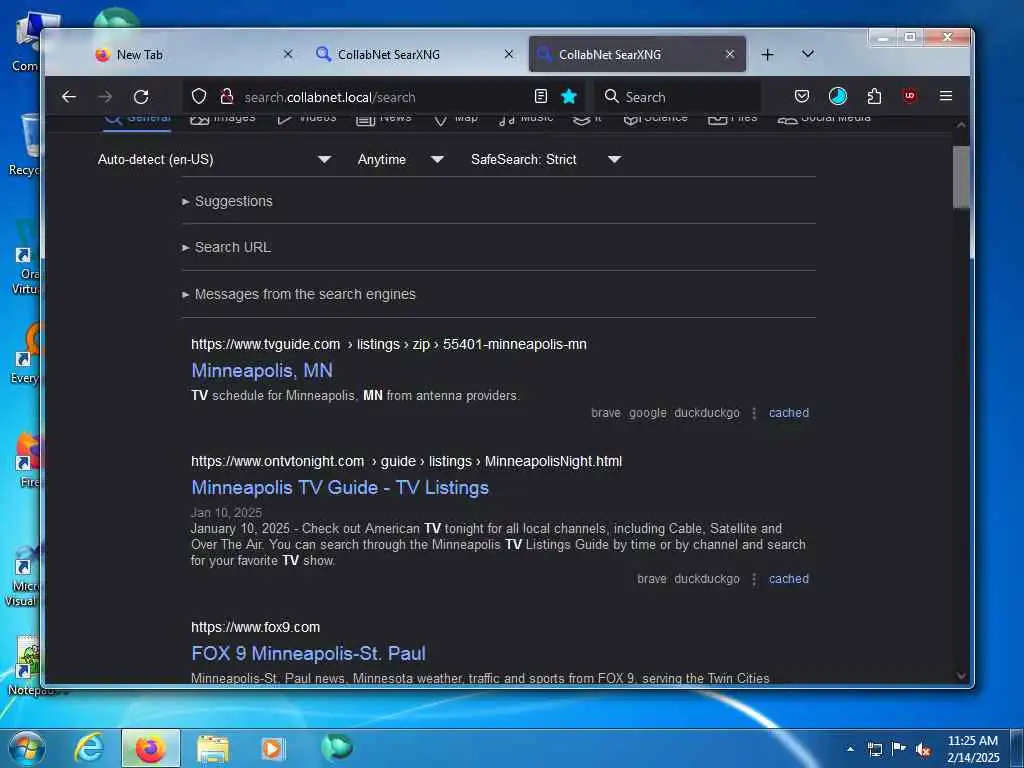1024x768 pixels.
Task: Click the Firefox Search box
Action: click(x=677, y=97)
